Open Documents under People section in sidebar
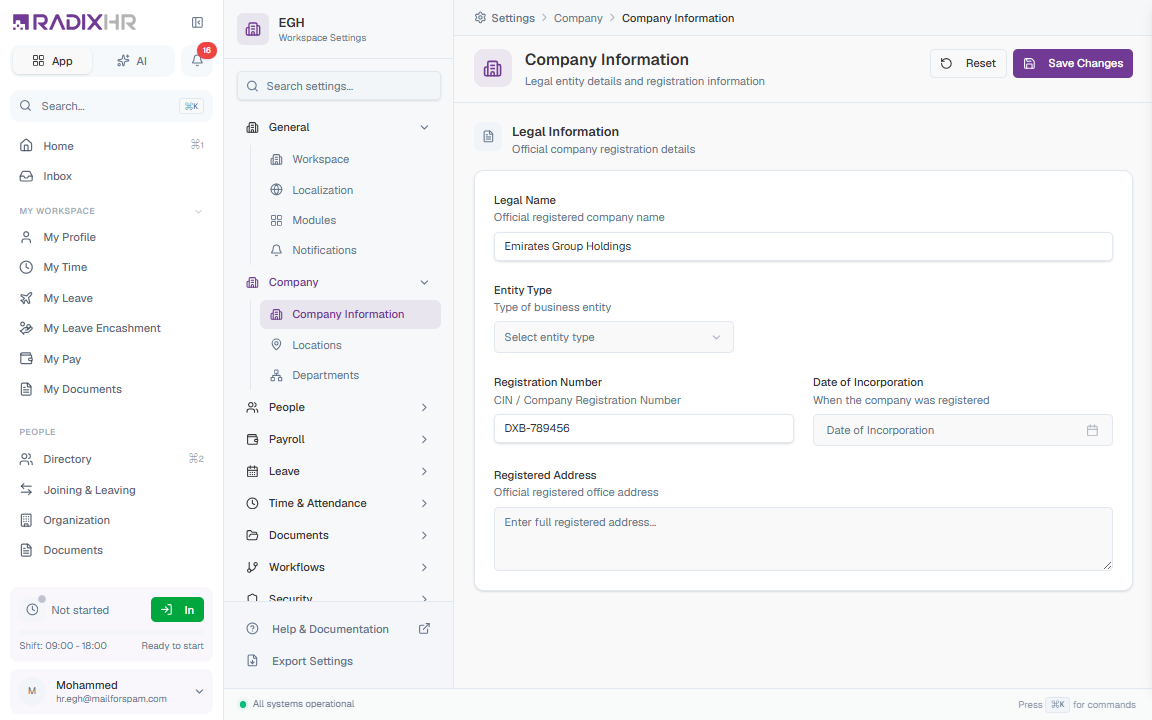 (112, 550)
